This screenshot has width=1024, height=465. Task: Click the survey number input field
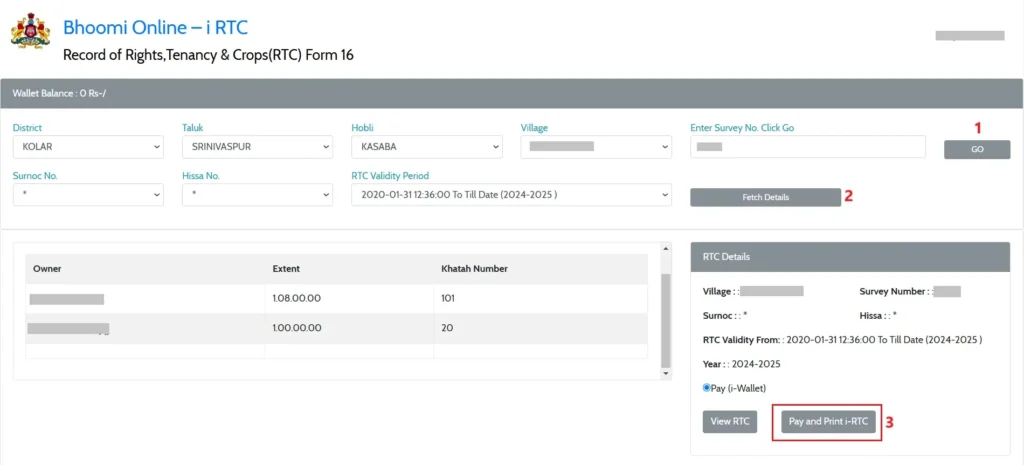808,147
